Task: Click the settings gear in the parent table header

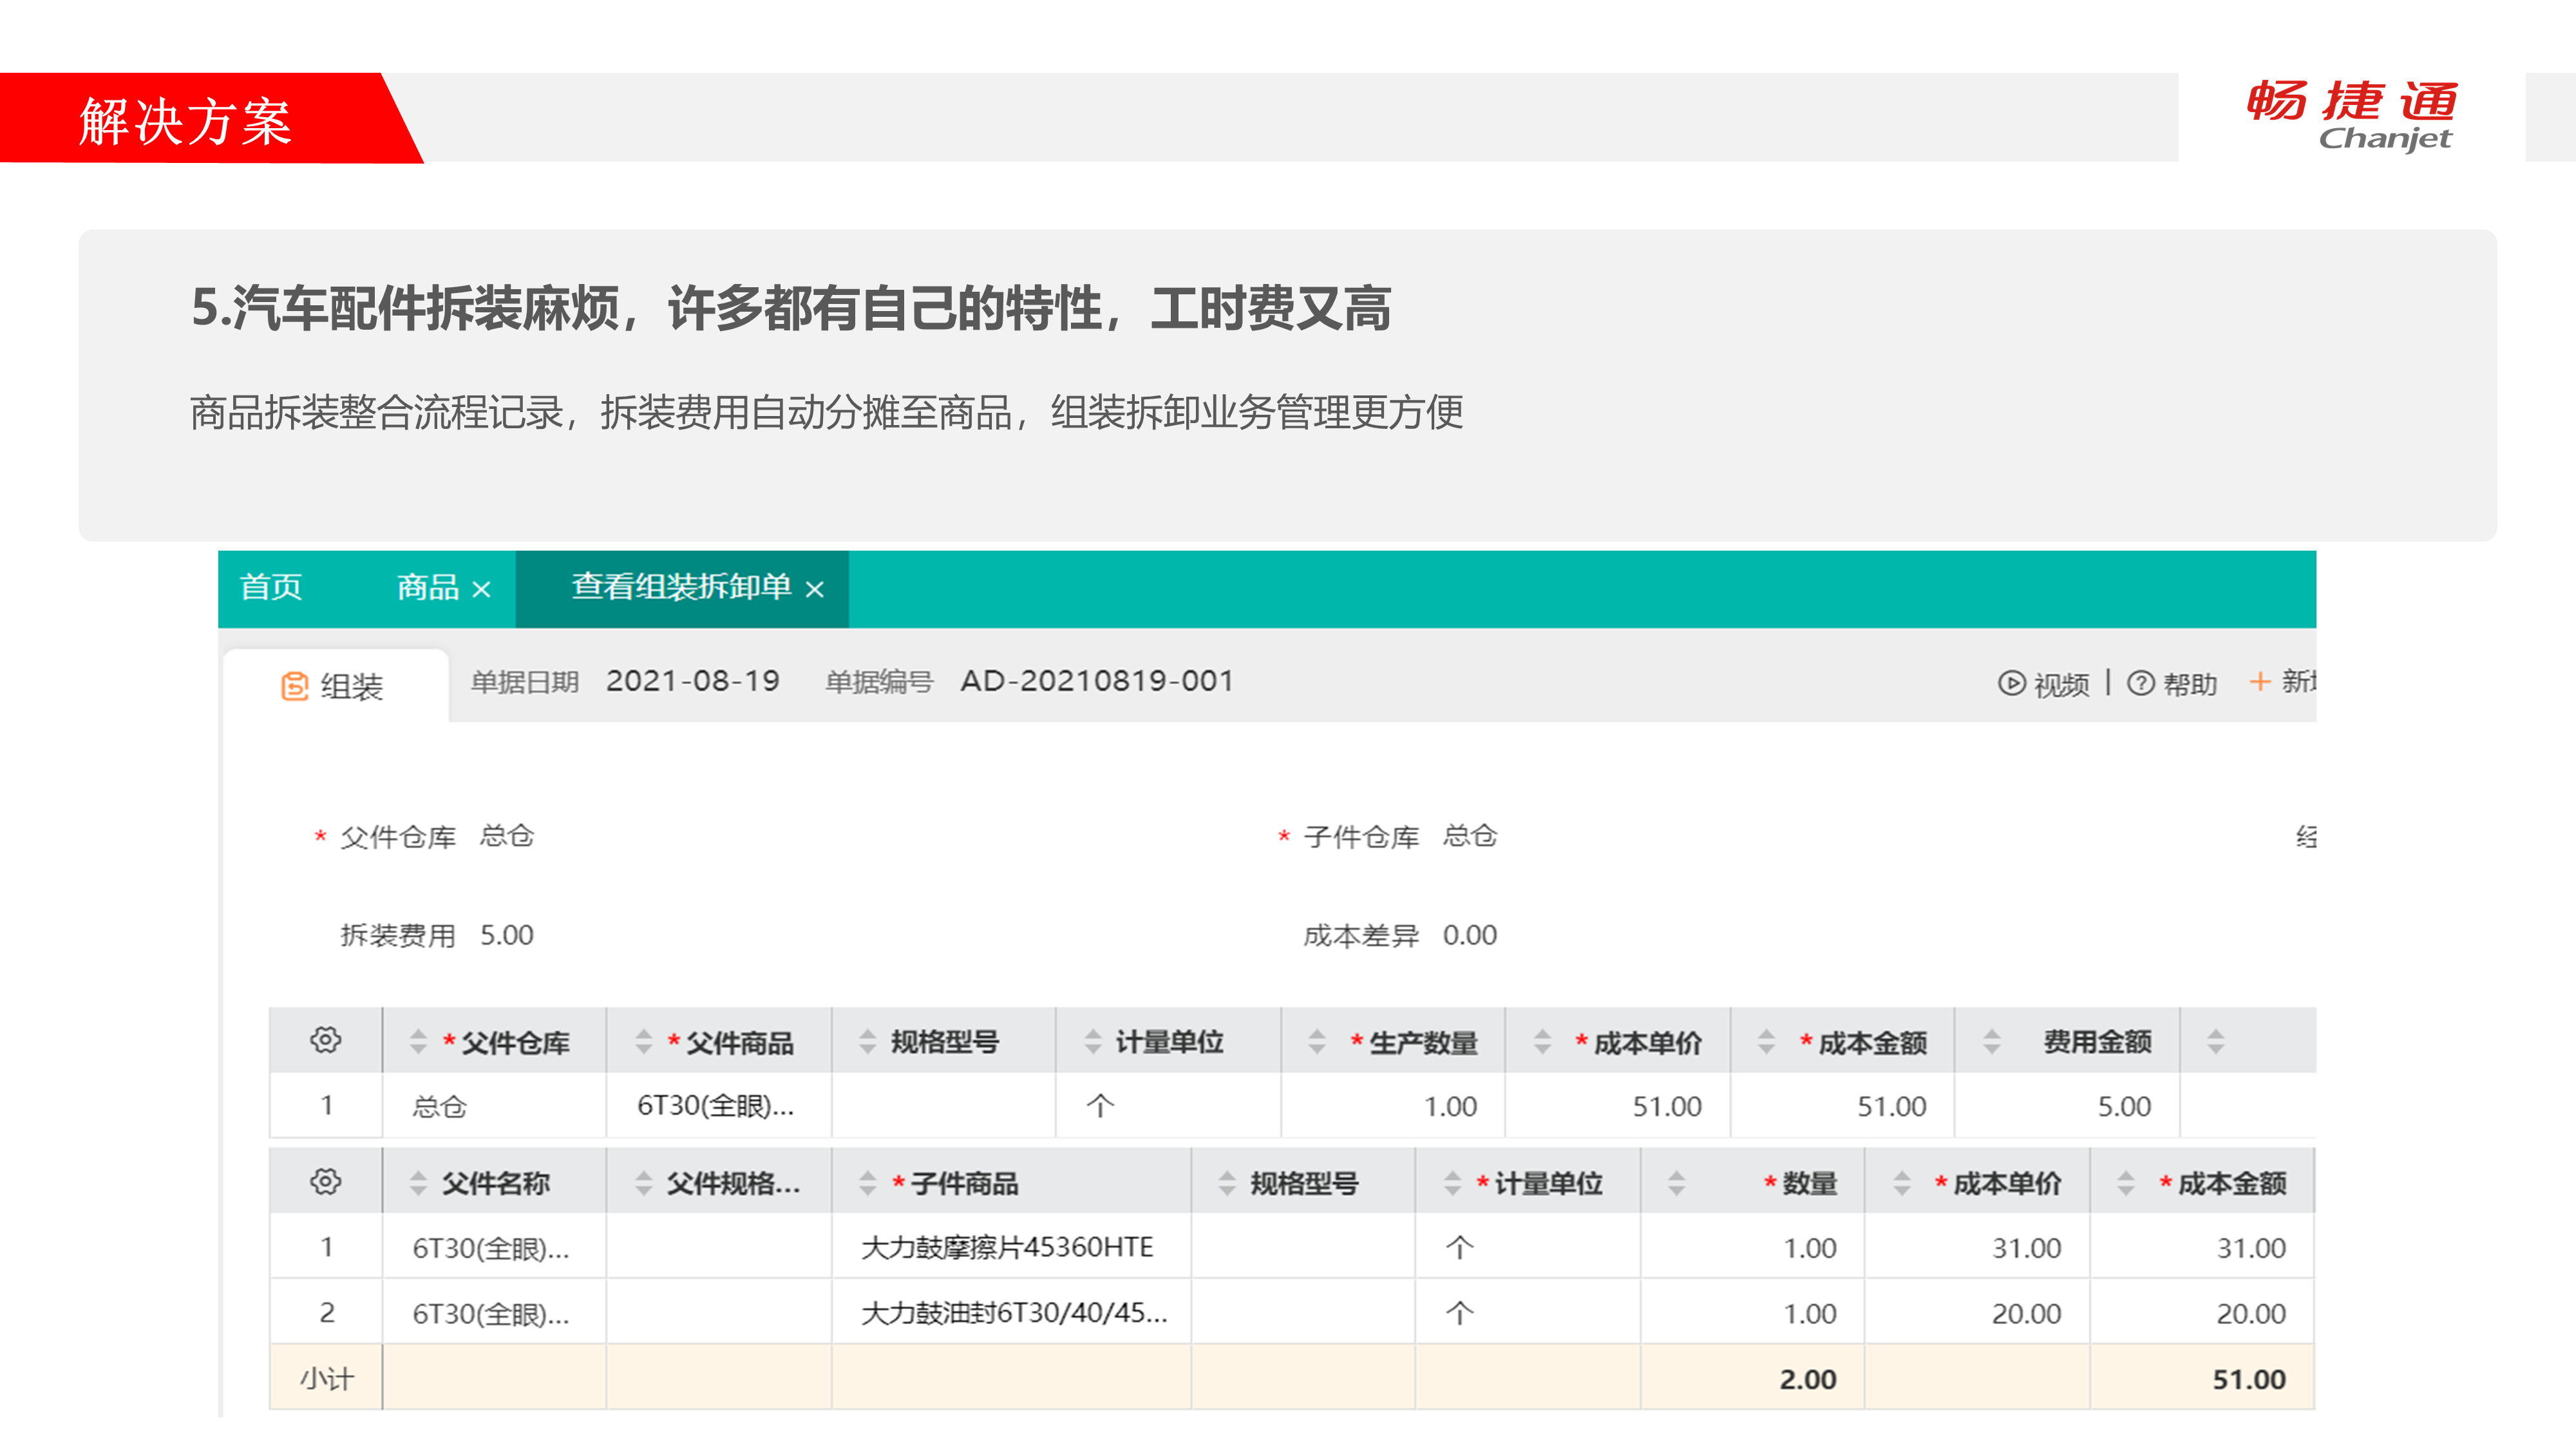Action: tap(325, 1040)
